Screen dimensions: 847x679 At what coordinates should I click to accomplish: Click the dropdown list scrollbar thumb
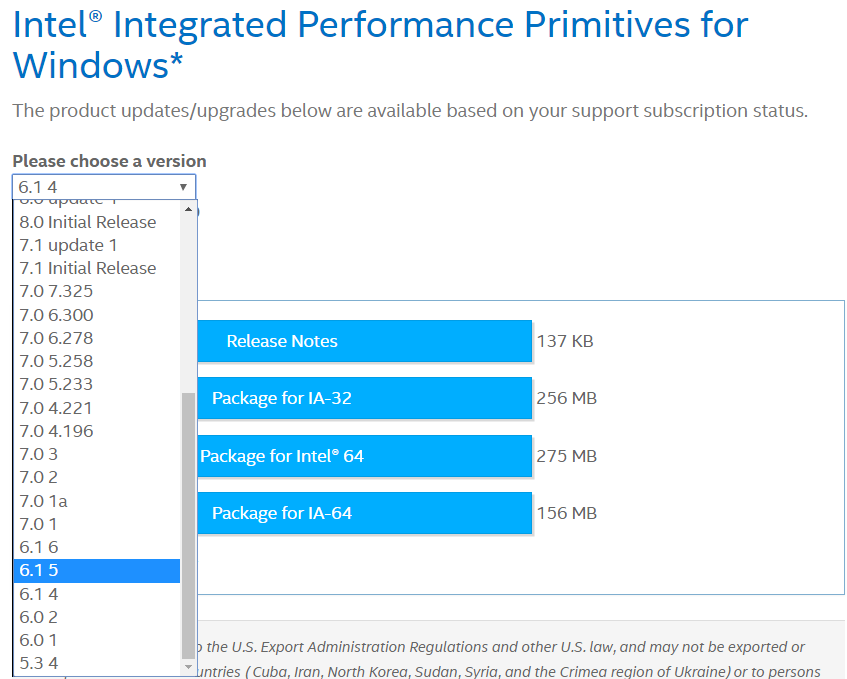point(189,520)
